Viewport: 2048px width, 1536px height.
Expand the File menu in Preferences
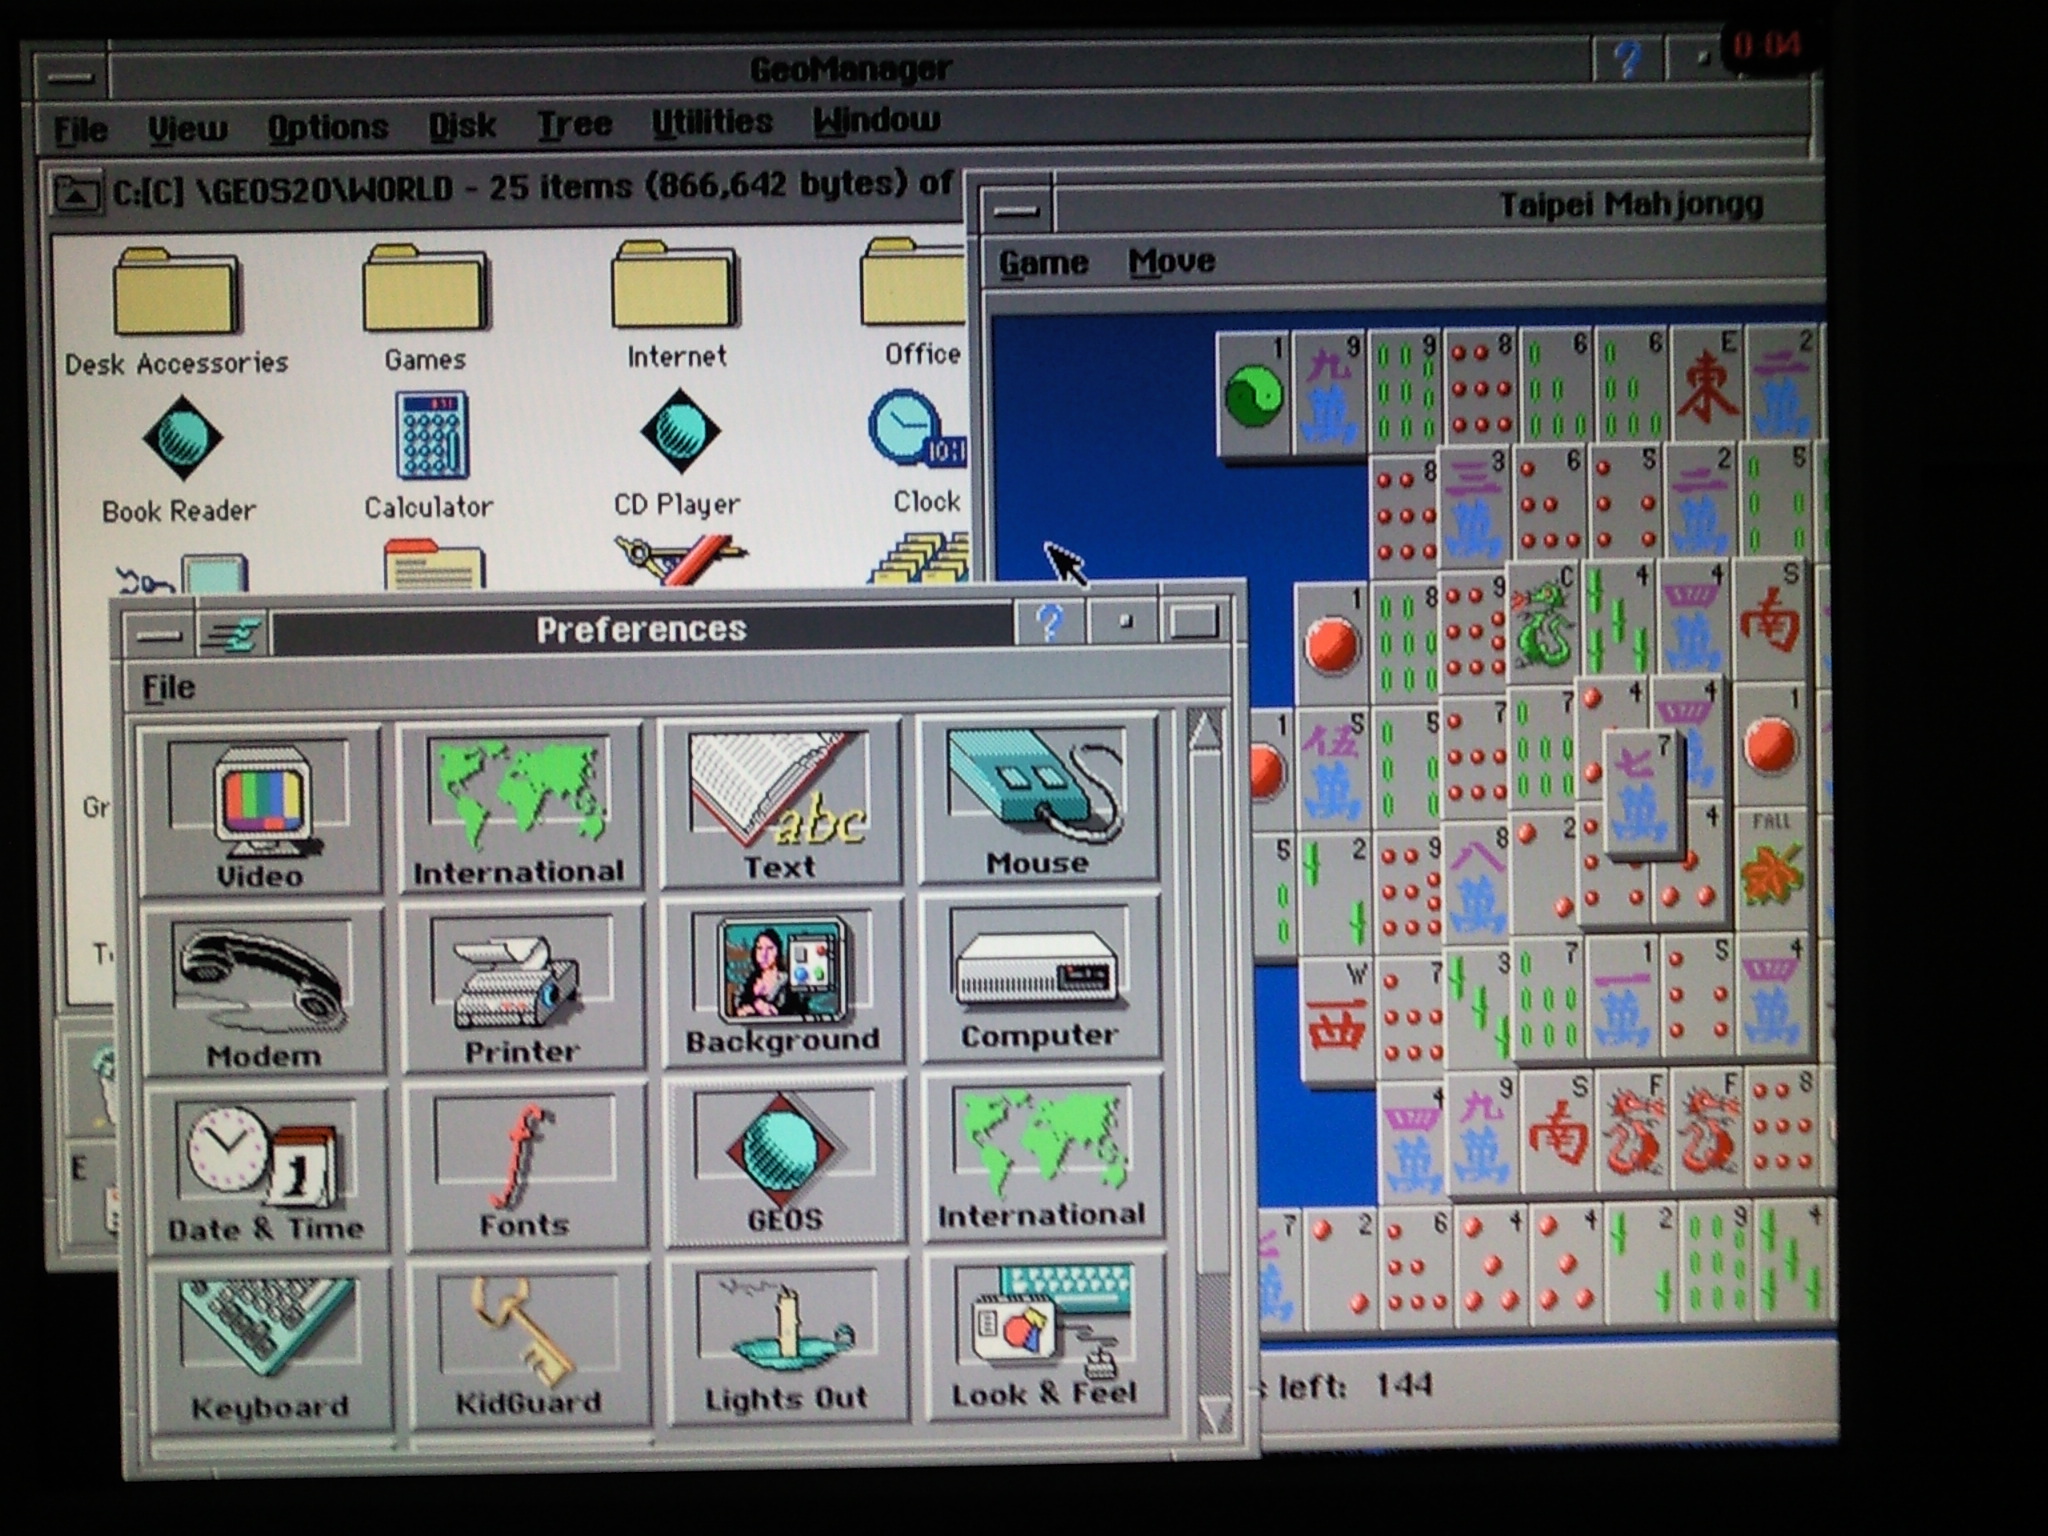(168, 688)
